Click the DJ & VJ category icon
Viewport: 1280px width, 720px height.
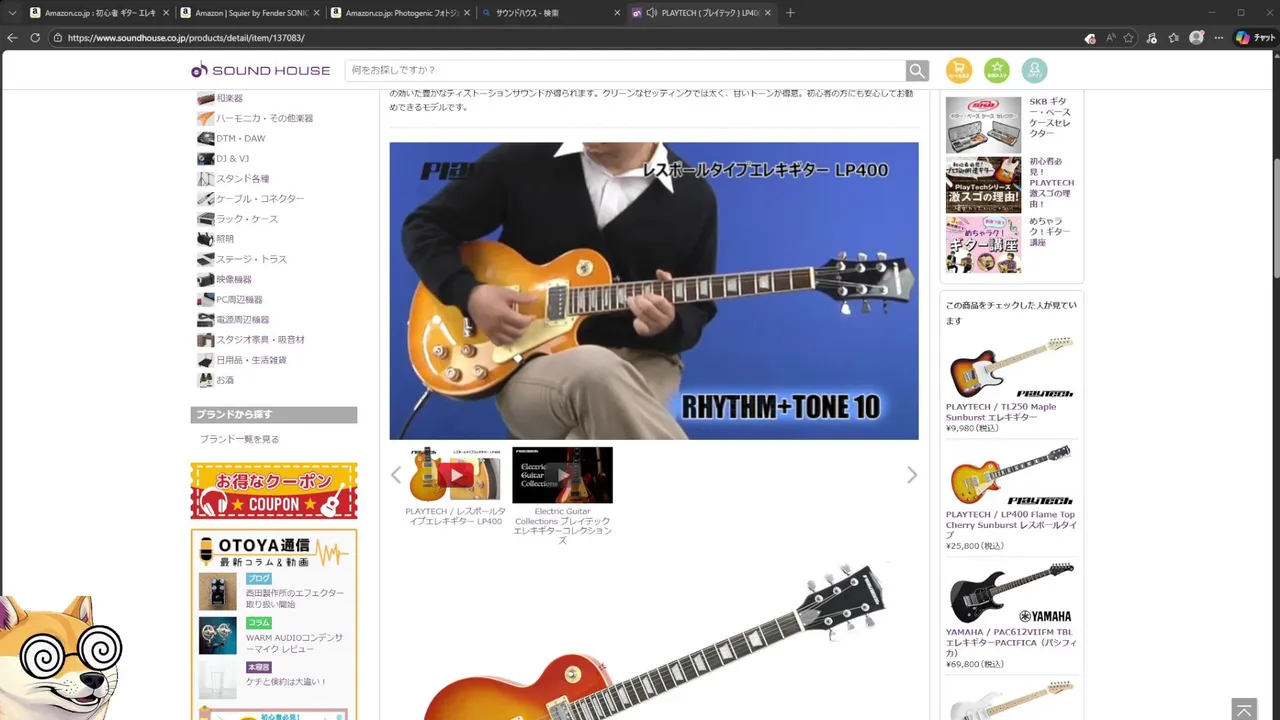tap(205, 158)
